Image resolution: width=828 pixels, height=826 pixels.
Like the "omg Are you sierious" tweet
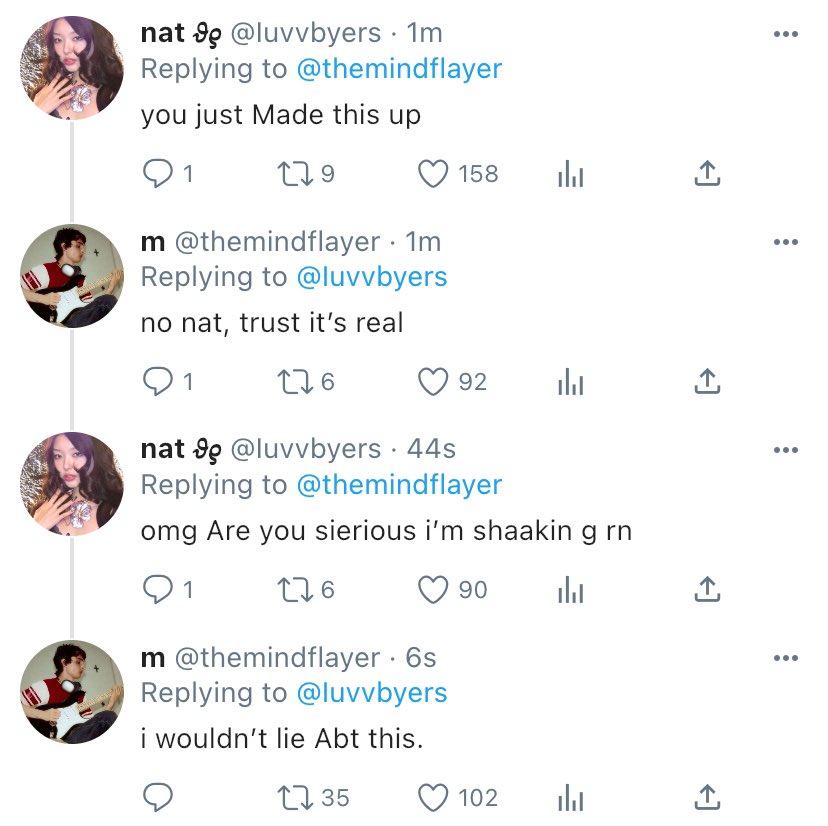click(x=432, y=590)
